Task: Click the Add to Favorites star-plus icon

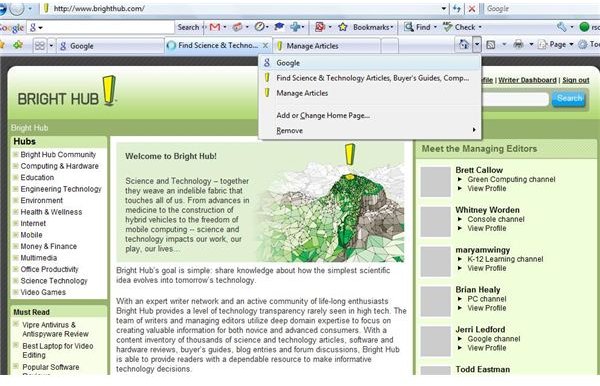Action: coord(18,45)
